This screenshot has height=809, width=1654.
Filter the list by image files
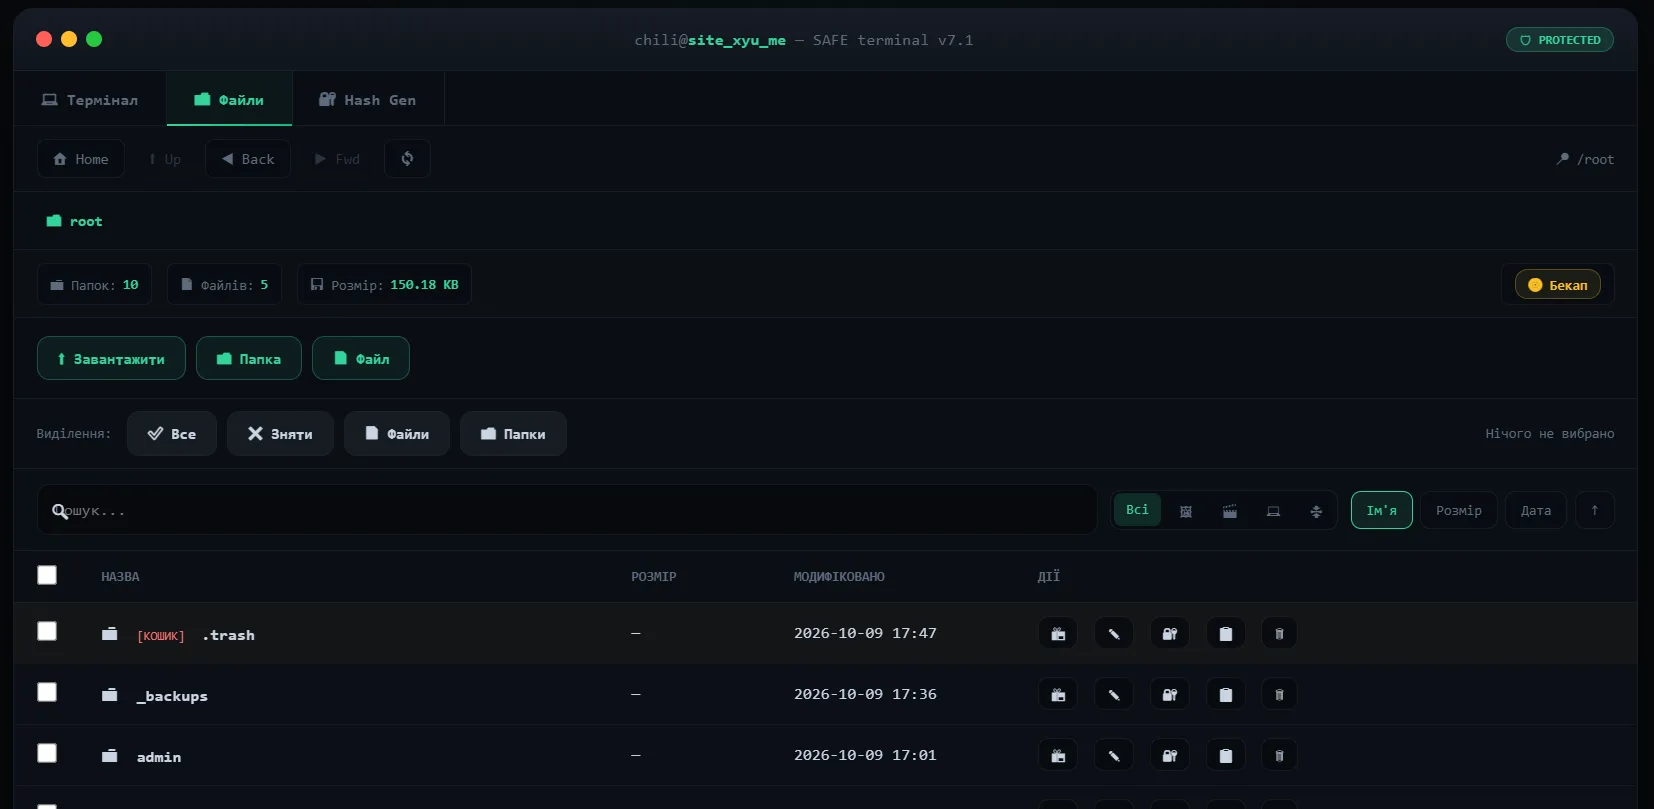coord(1186,511)
